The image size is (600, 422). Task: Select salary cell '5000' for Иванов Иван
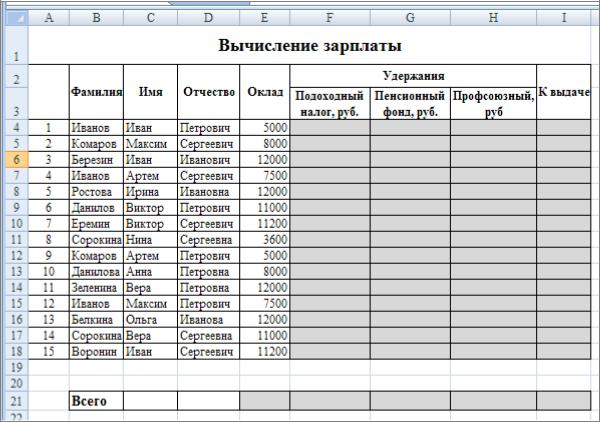[265, 127]
